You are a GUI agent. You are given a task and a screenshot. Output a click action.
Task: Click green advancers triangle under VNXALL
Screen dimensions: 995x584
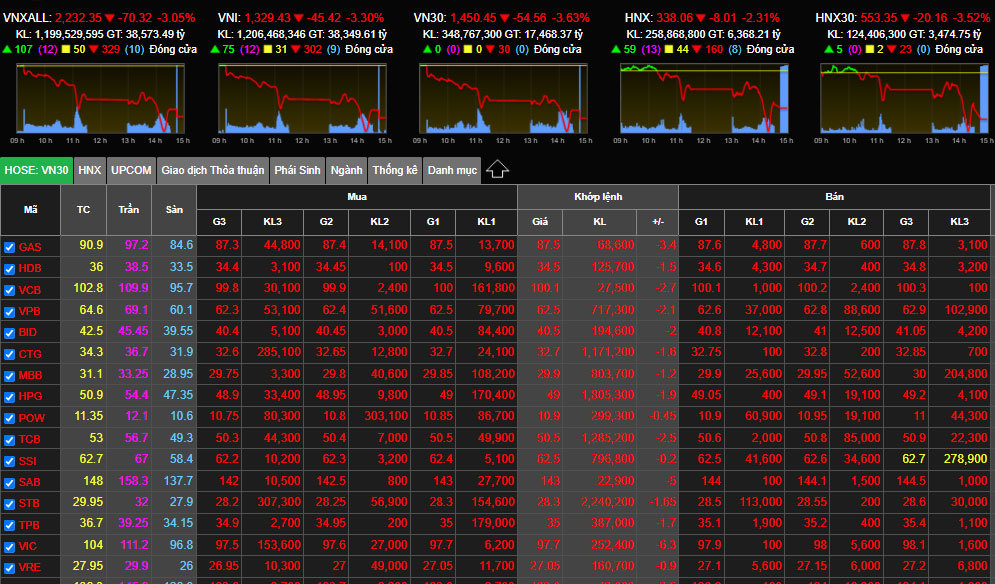click(x=8, y=49)
